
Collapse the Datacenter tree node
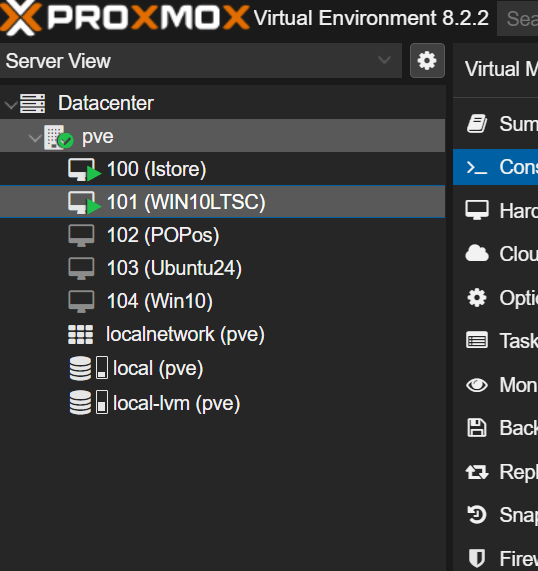11,105
